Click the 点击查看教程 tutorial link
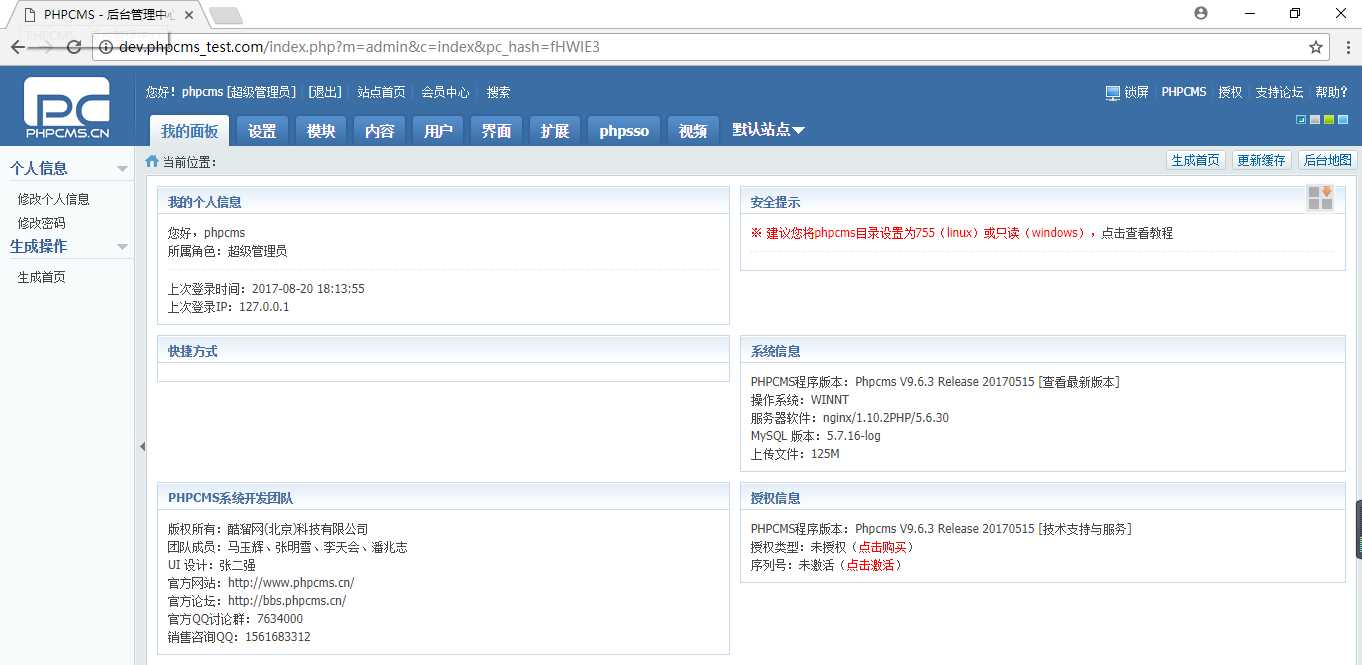This screenshot has height=665, width=1362. (1137, 233)
